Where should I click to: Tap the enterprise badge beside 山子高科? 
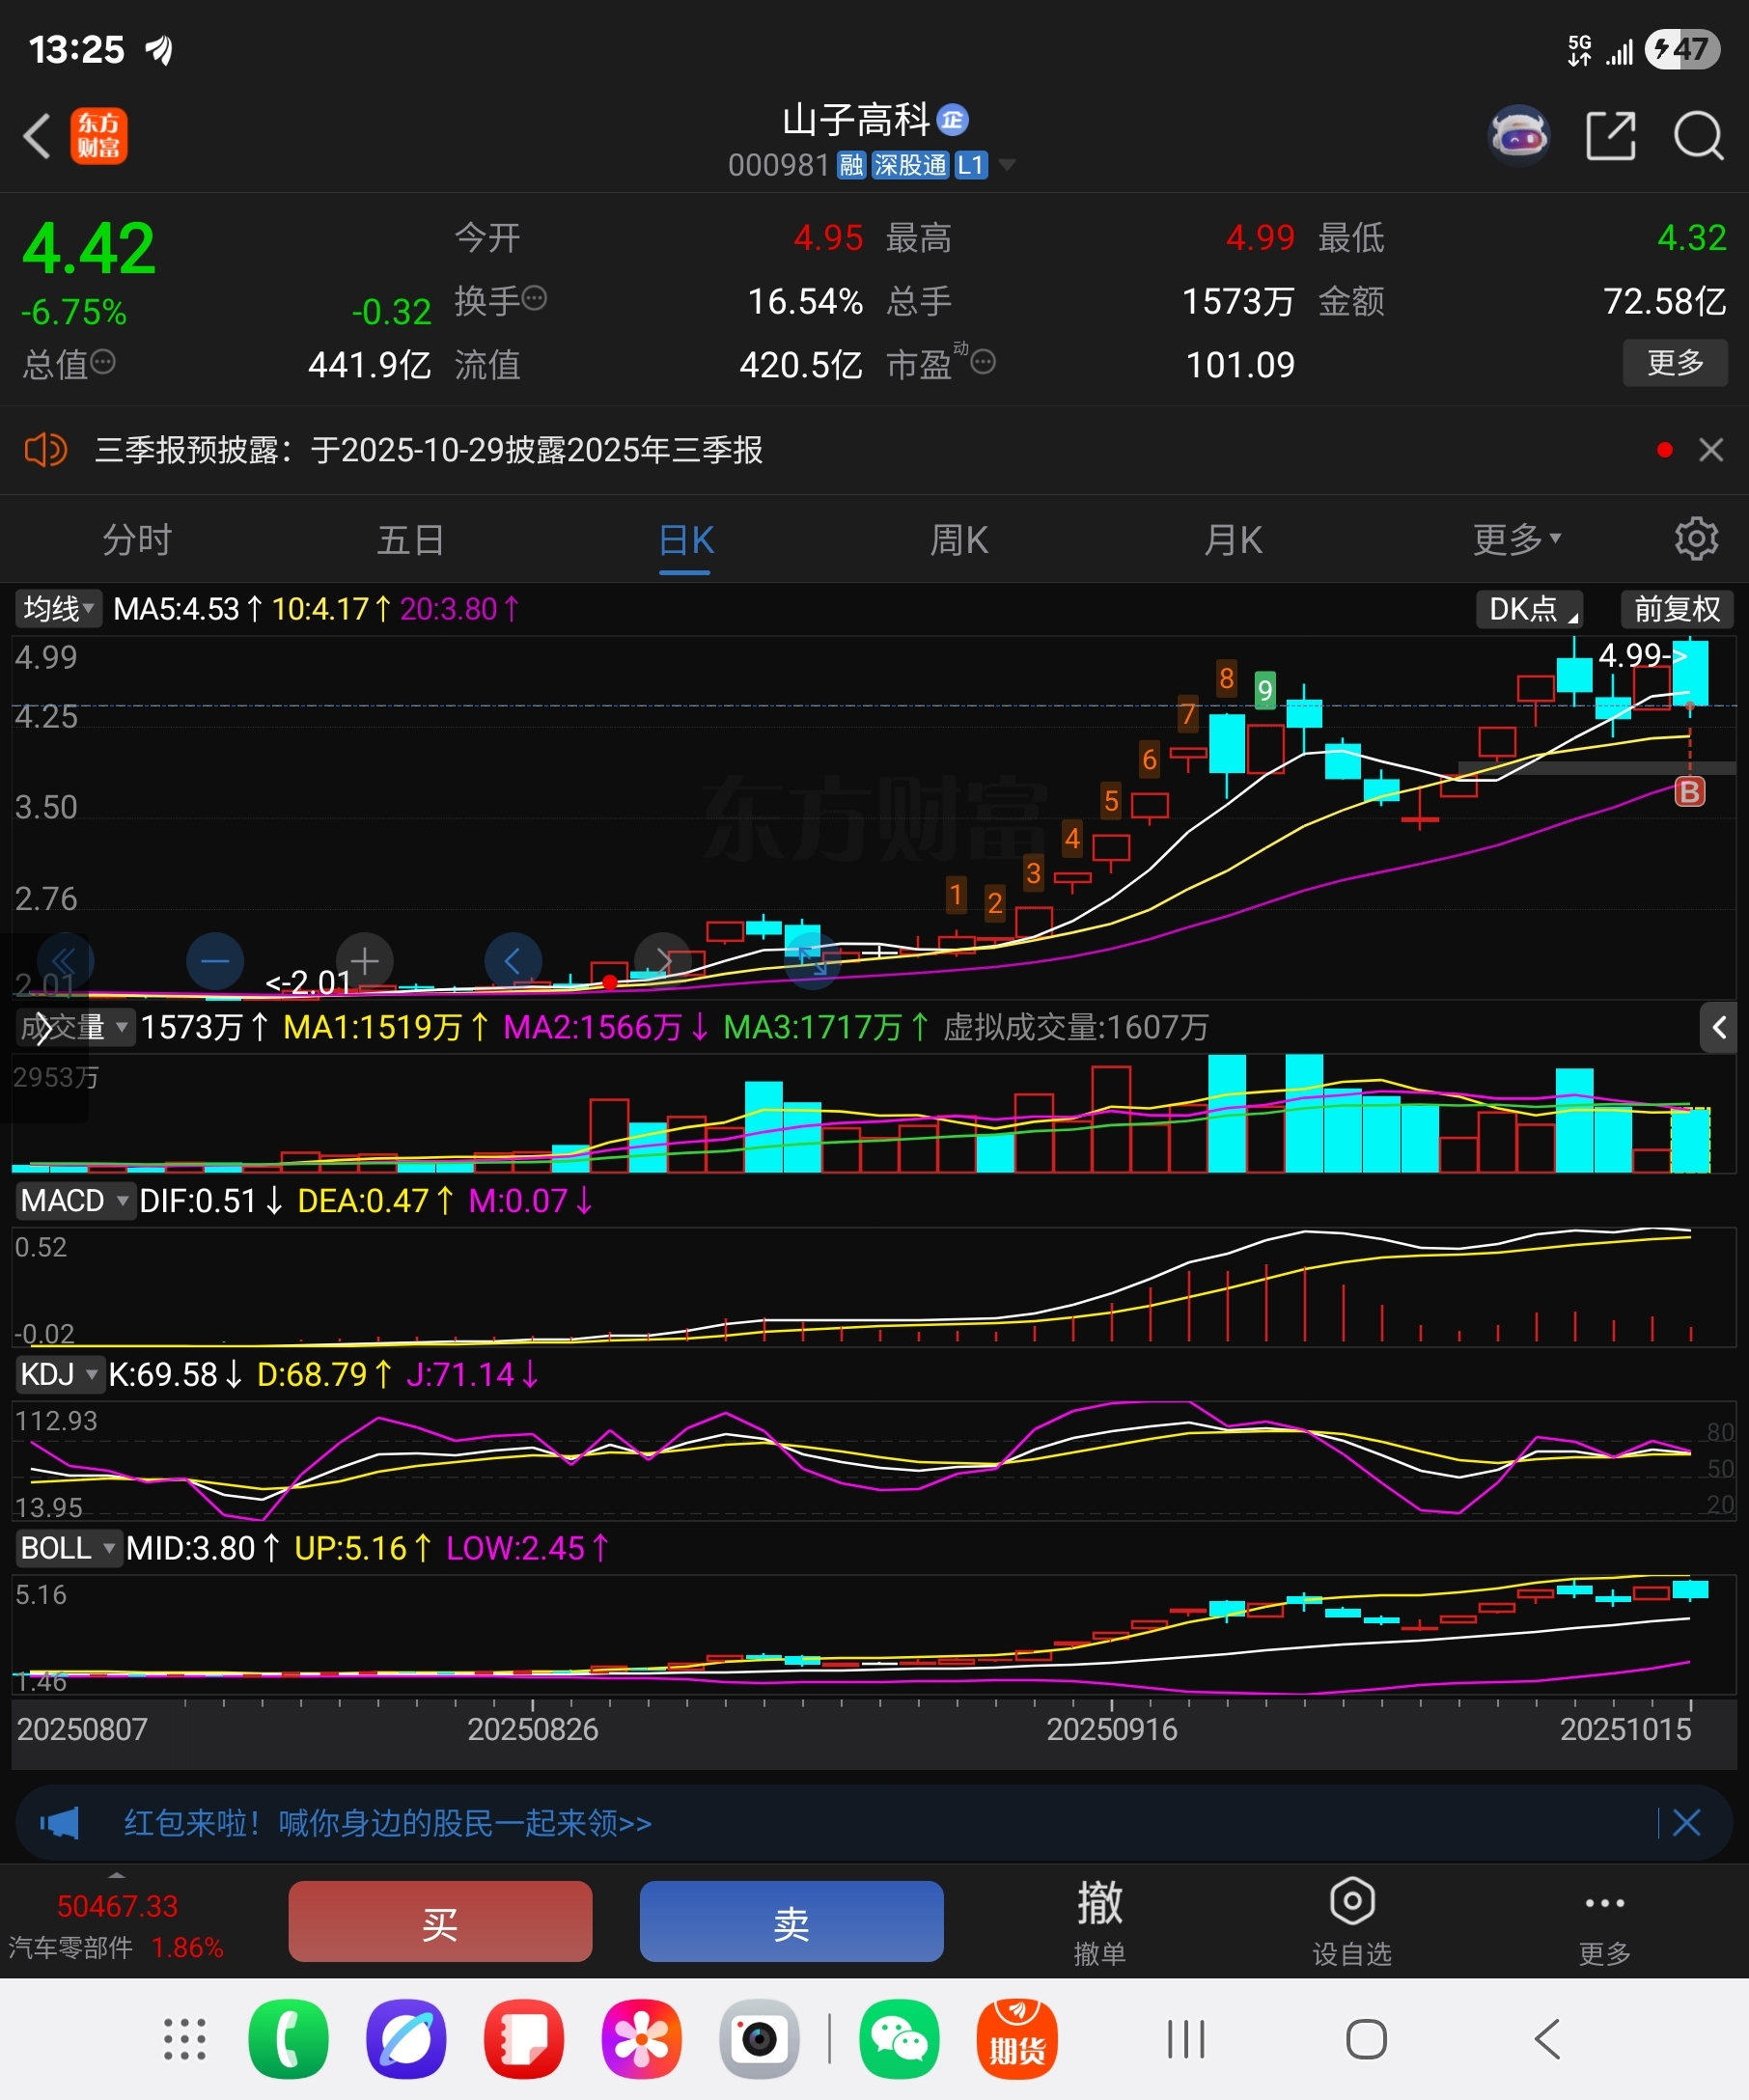click(953, 120)
